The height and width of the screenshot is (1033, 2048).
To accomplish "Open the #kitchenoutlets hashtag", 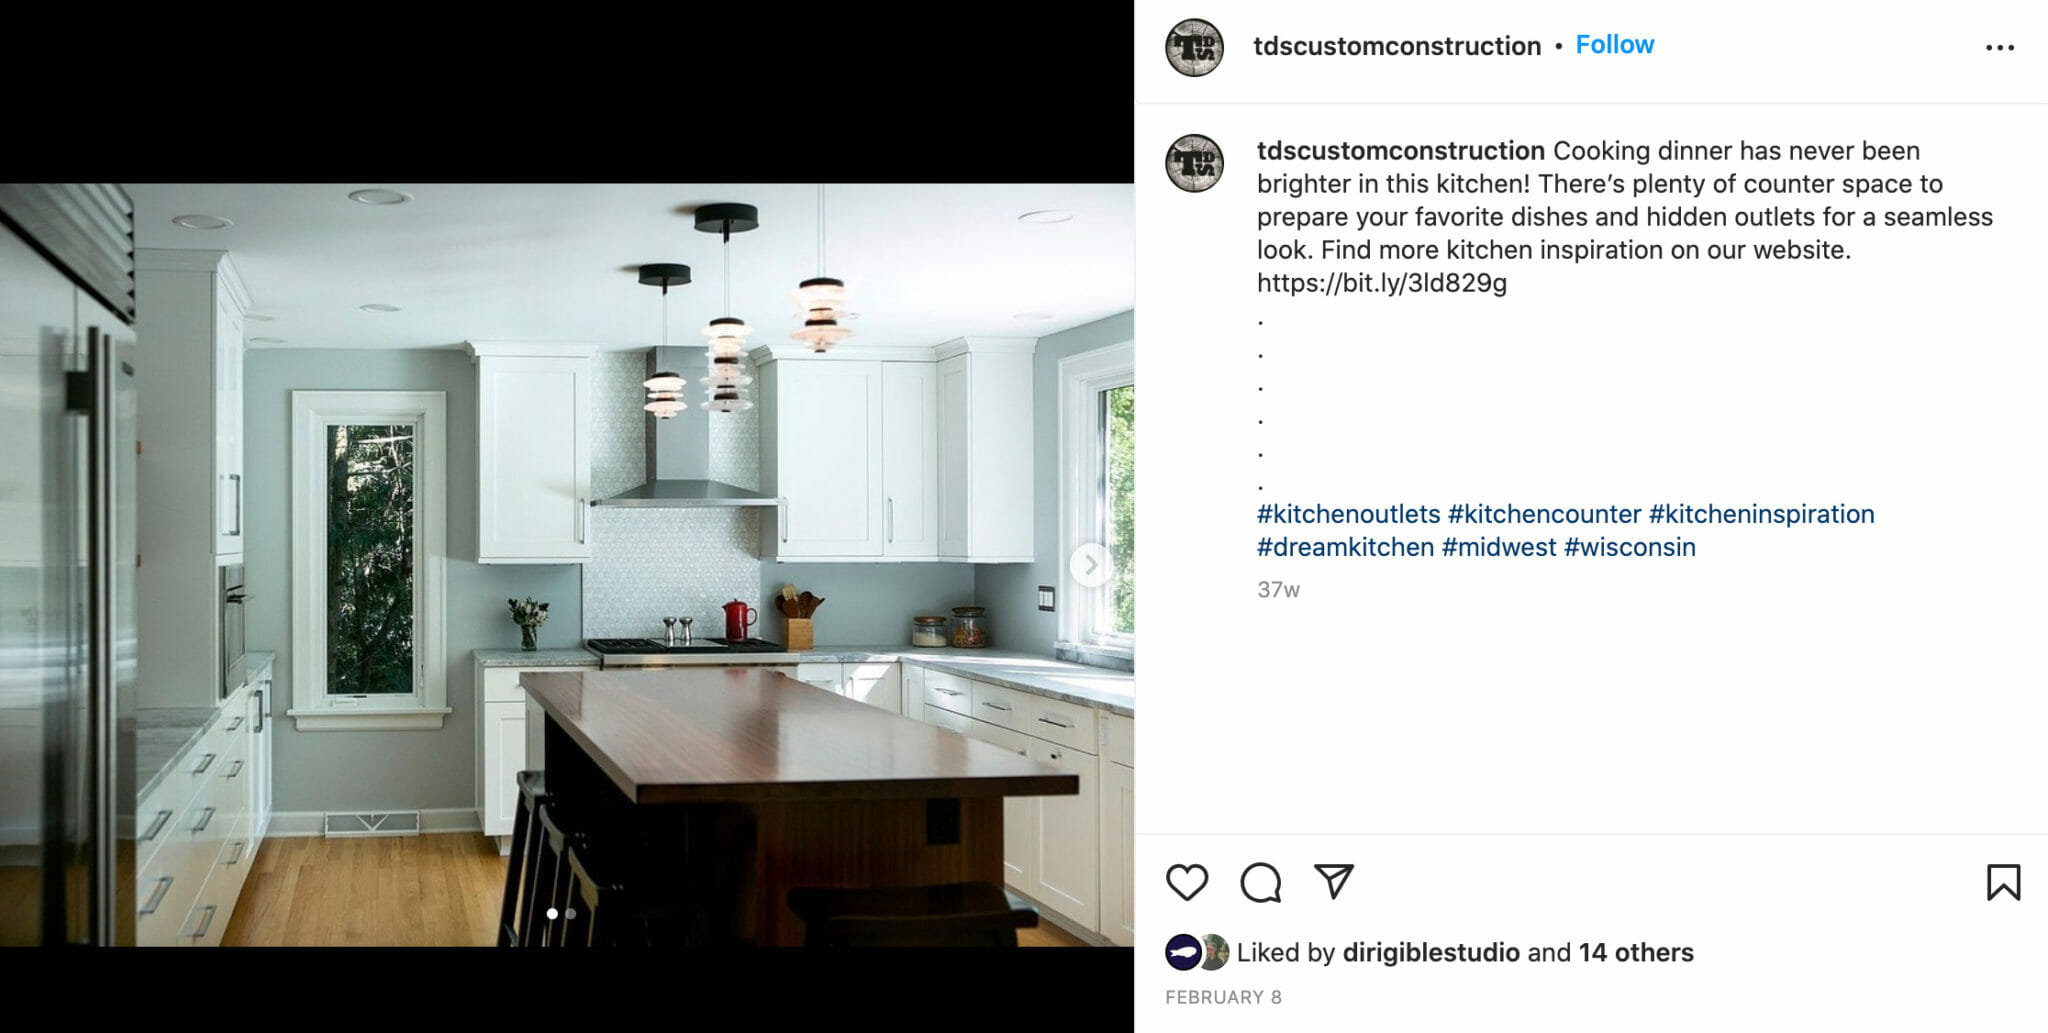I will point(1348,514).
